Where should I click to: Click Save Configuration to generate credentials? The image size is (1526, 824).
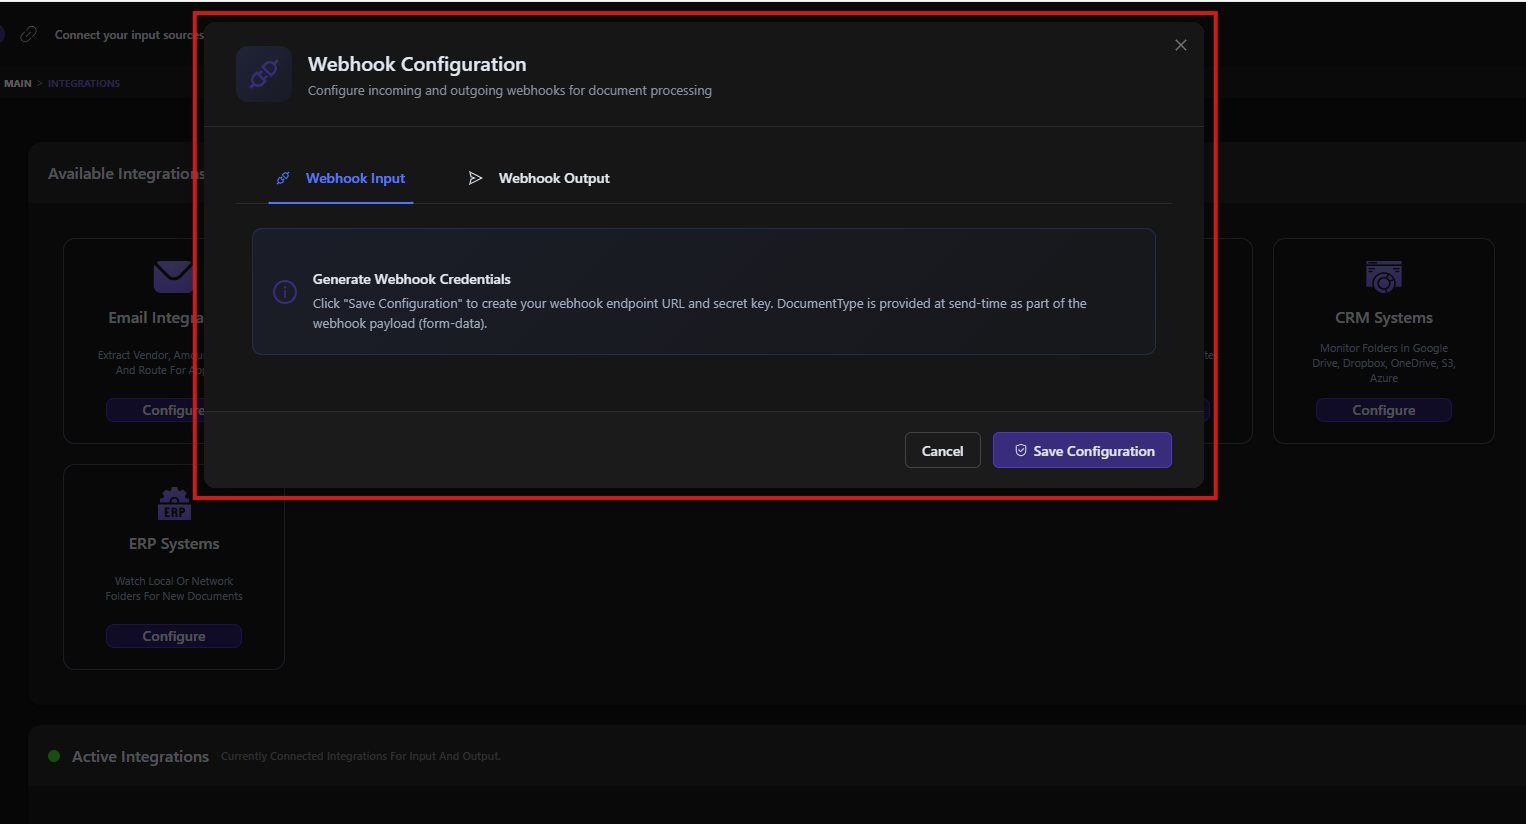point(1082,451)
